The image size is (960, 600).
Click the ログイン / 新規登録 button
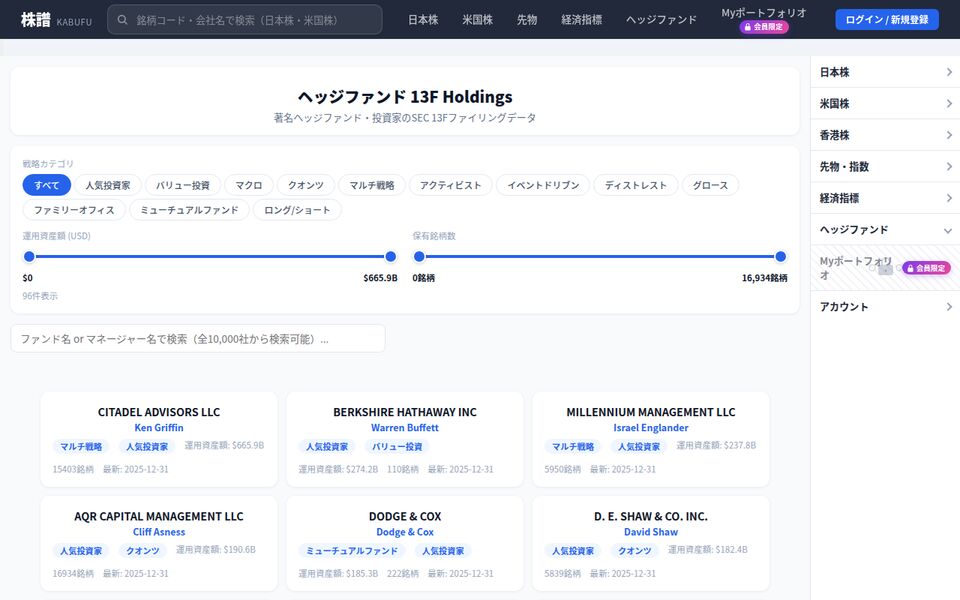coord(887,20)
